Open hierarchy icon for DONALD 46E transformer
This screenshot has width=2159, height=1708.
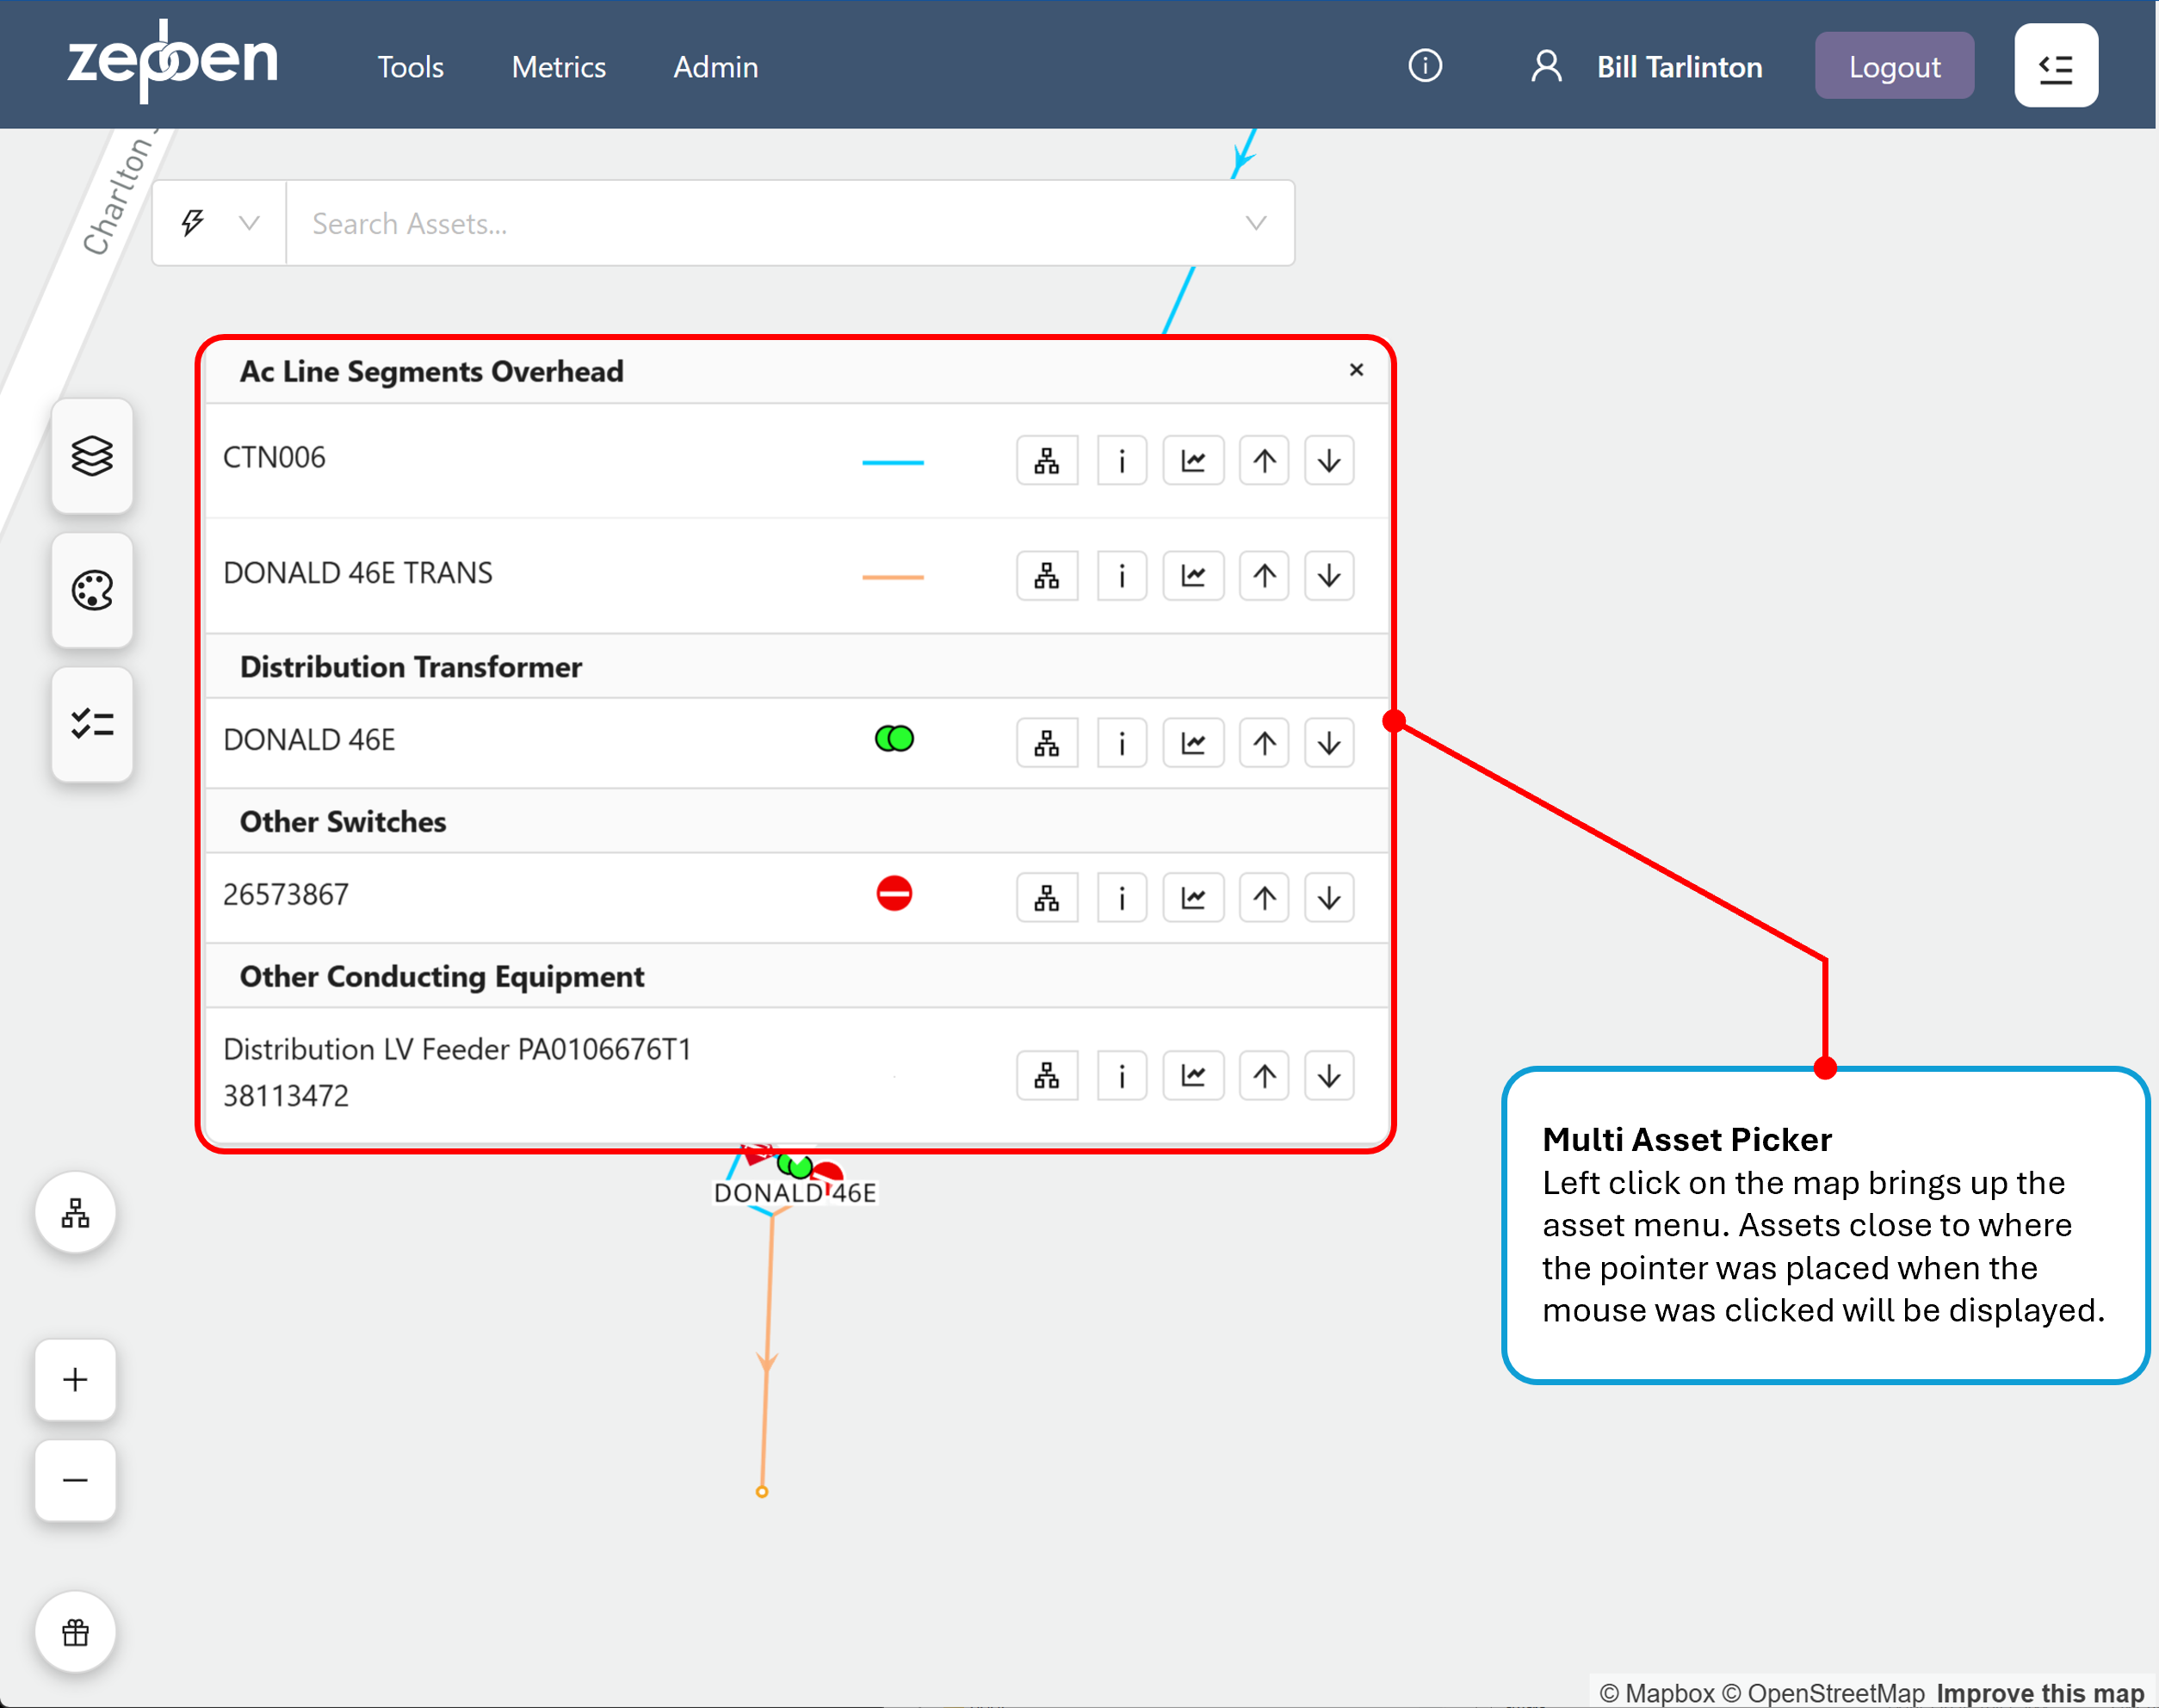point(1047,743)
